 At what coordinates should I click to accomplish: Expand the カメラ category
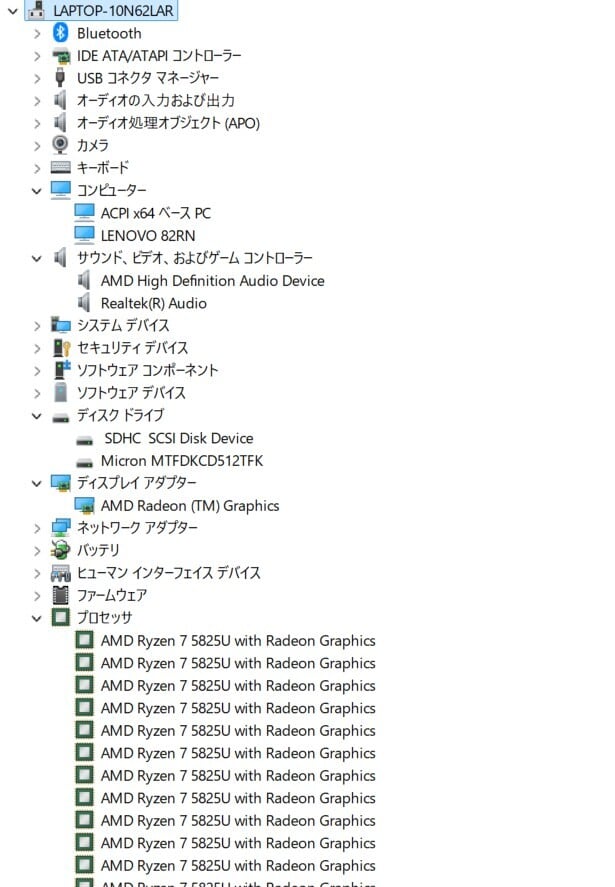tap(37, 146)
